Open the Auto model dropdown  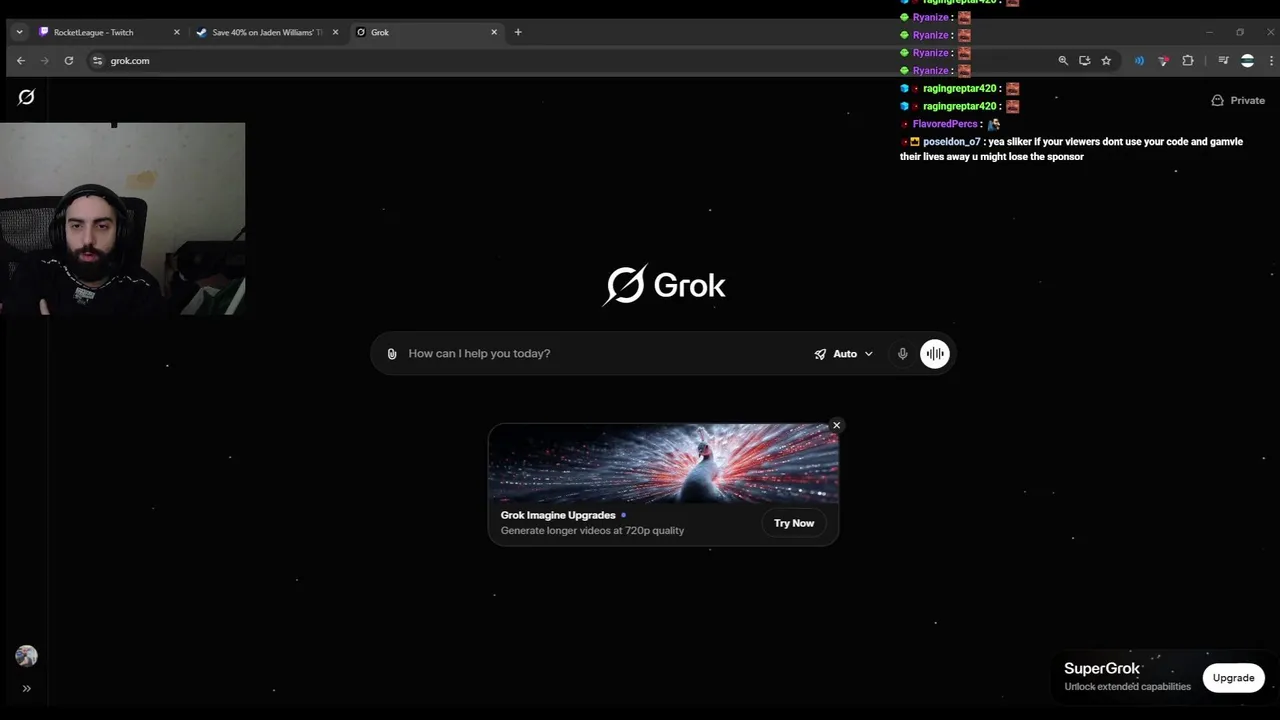843,354
